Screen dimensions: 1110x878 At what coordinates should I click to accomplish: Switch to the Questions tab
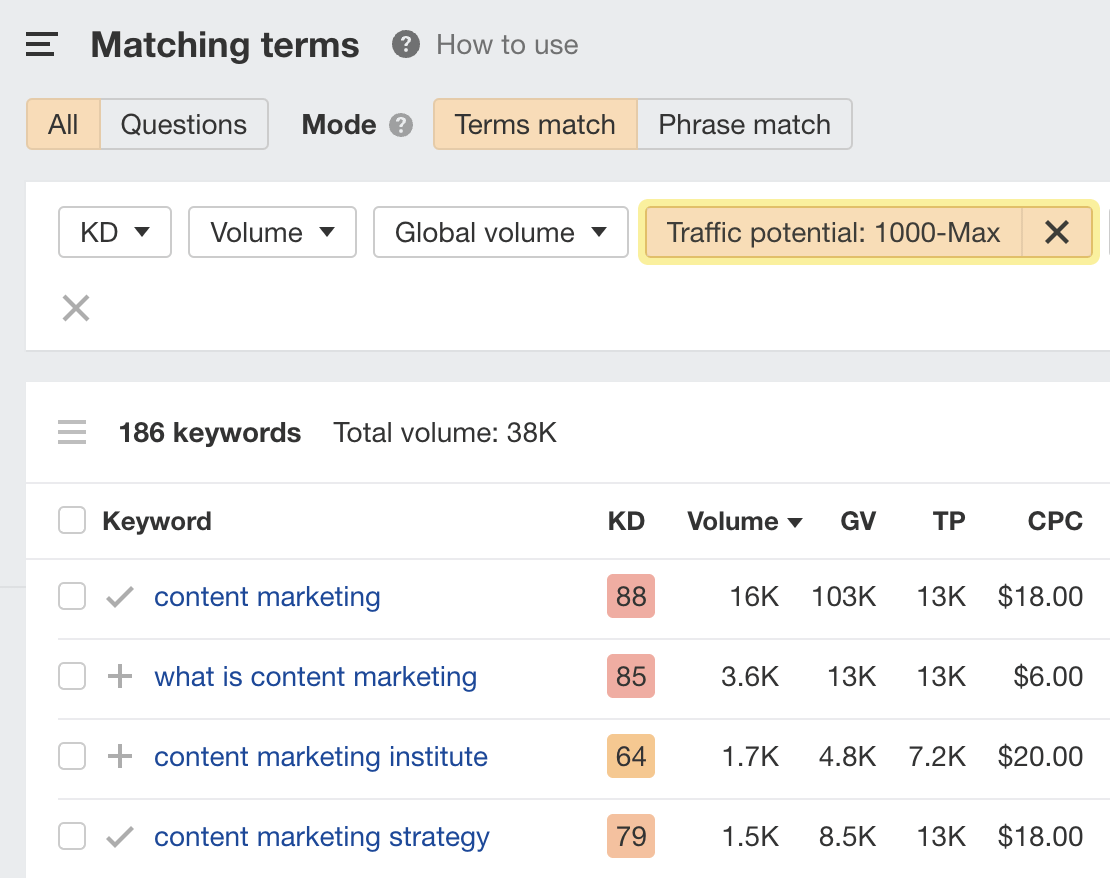pos(184,125)
